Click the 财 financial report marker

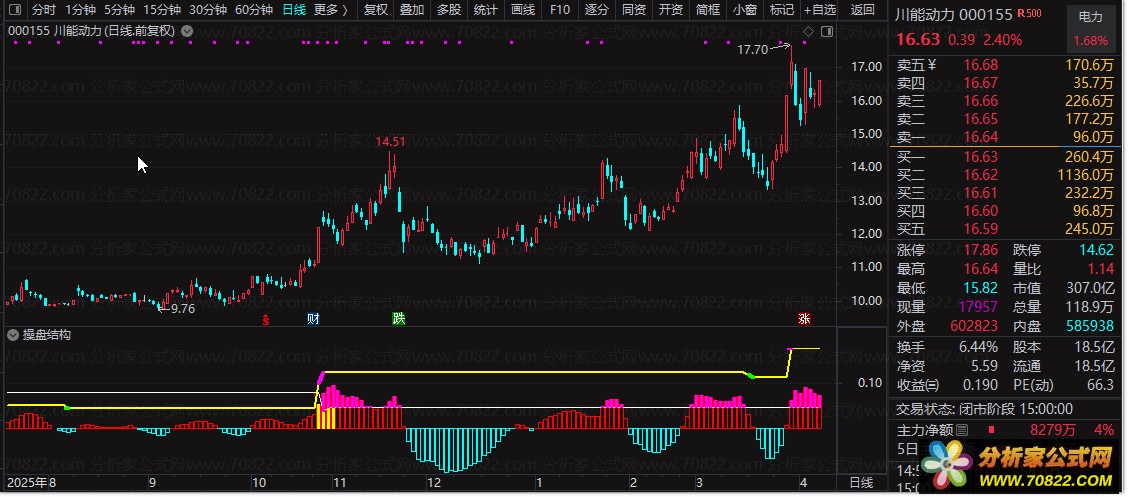pos(312,319)
